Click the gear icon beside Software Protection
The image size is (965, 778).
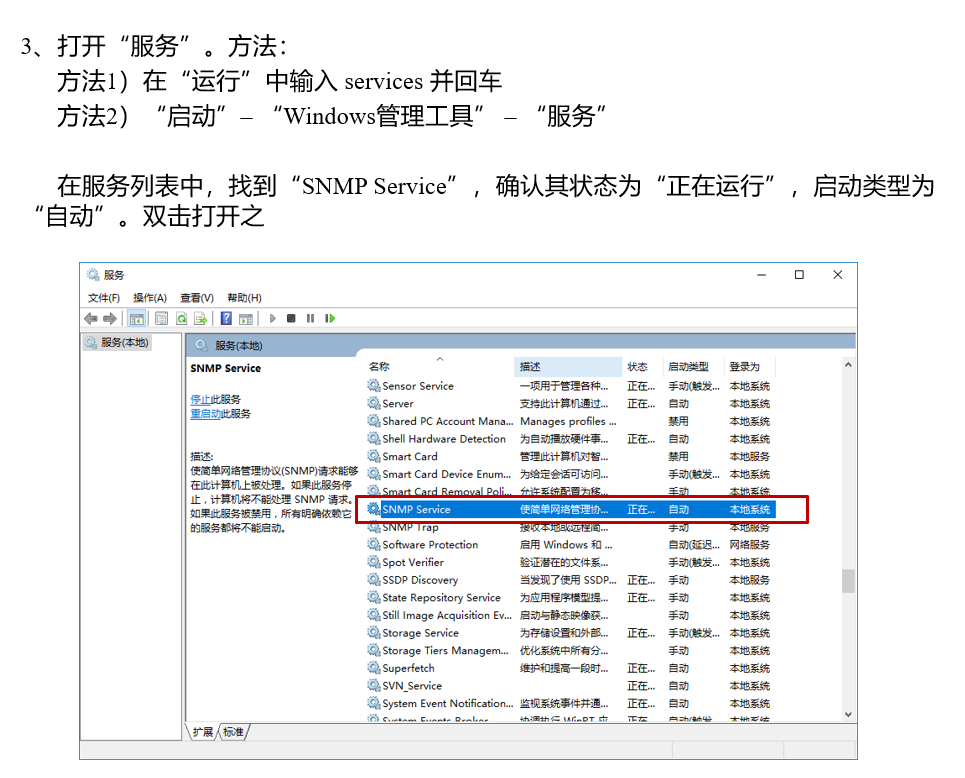374,544
